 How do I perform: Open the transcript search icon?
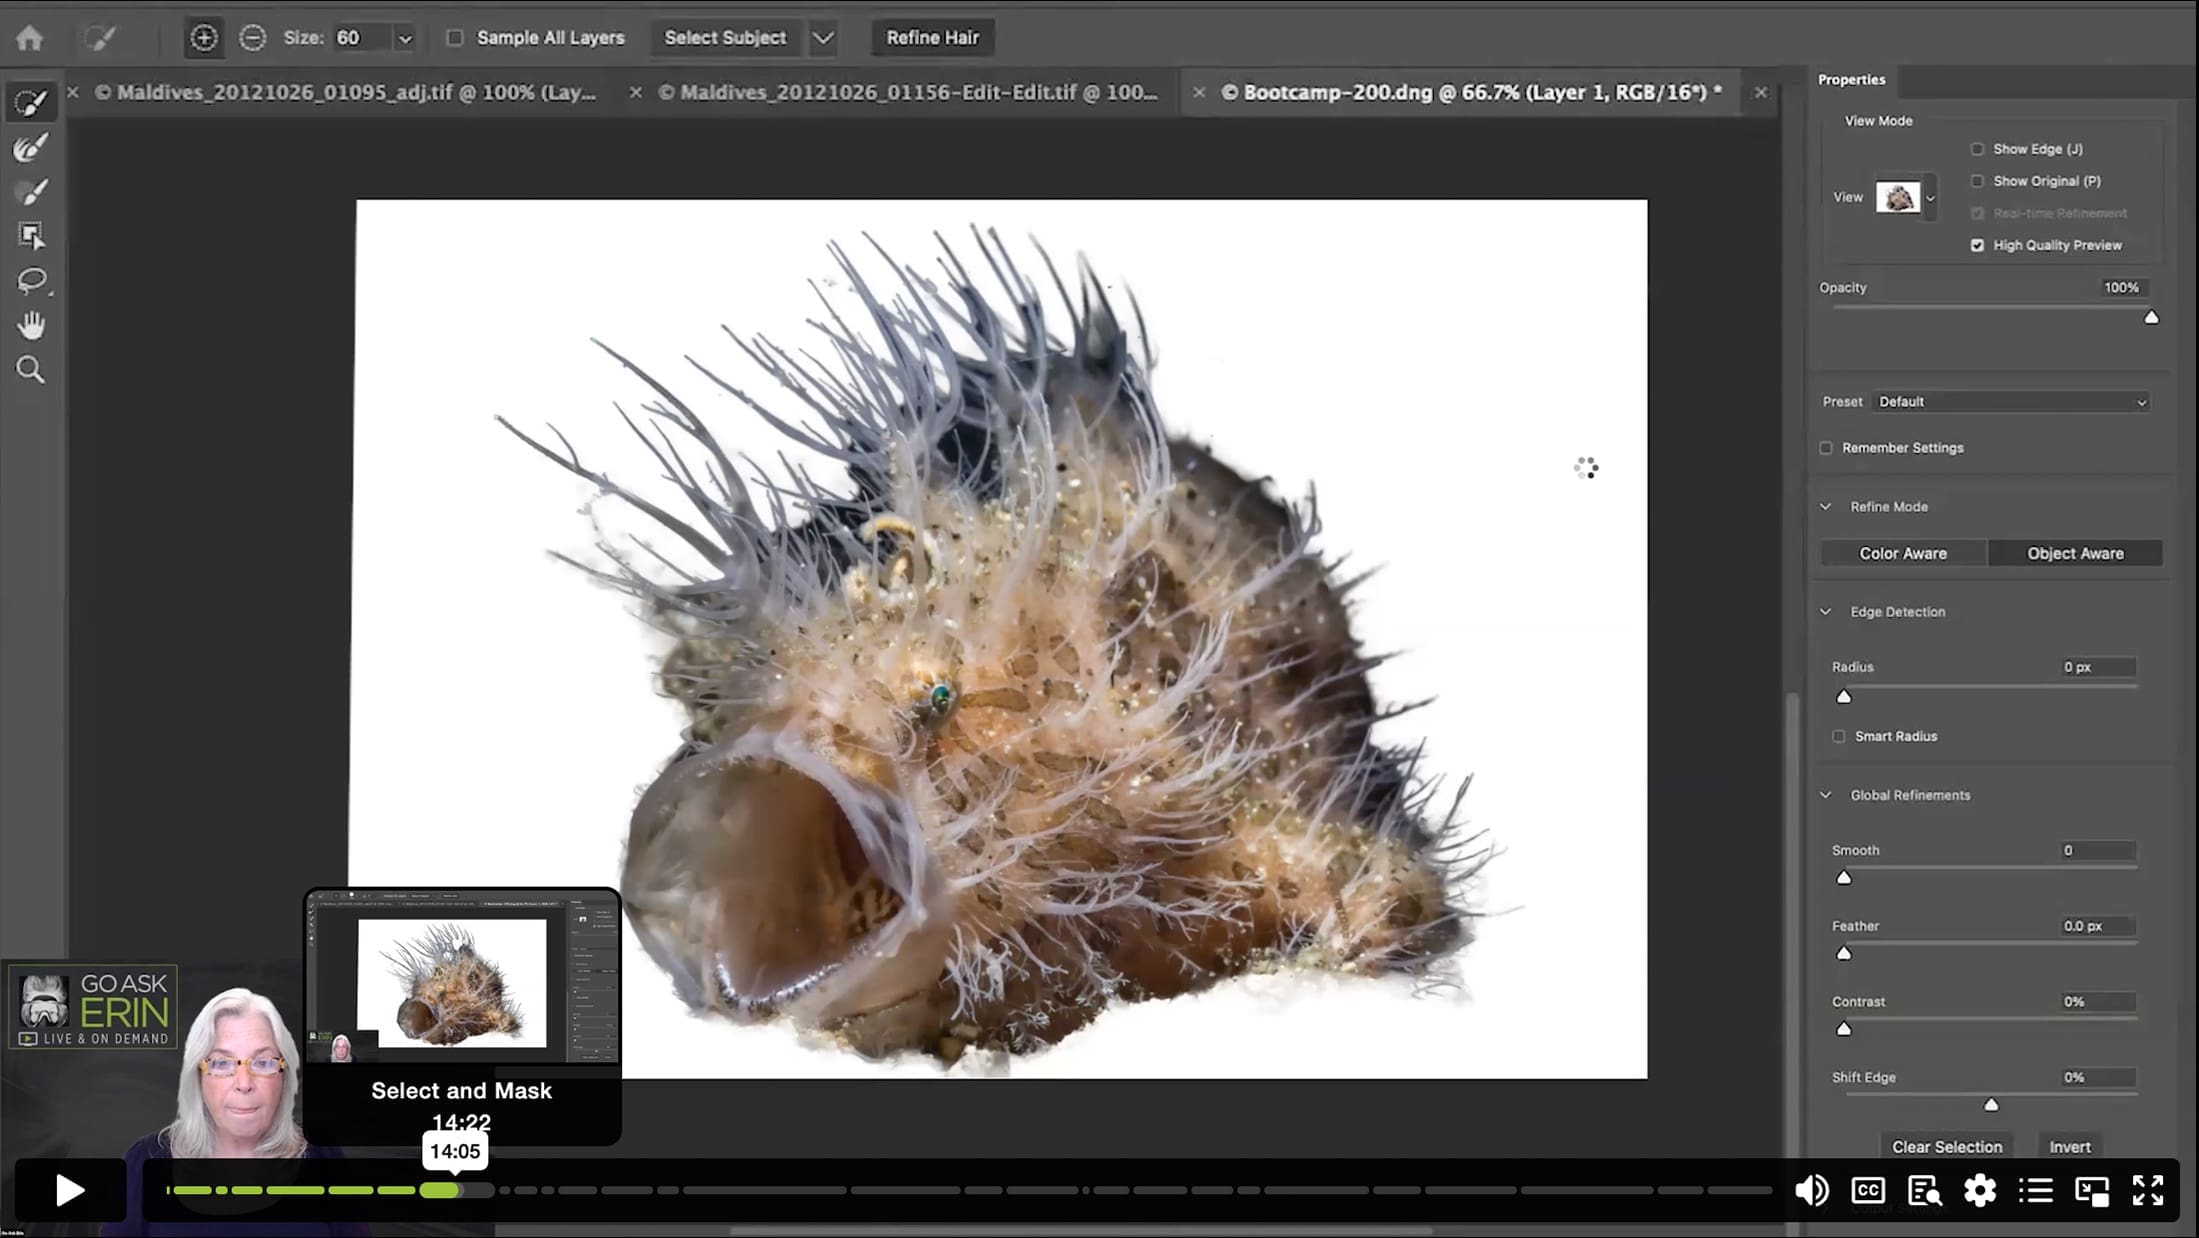tap(1924, 1190)
